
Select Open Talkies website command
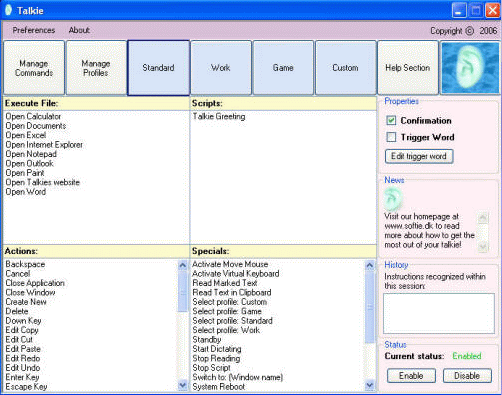click(43, 182)
